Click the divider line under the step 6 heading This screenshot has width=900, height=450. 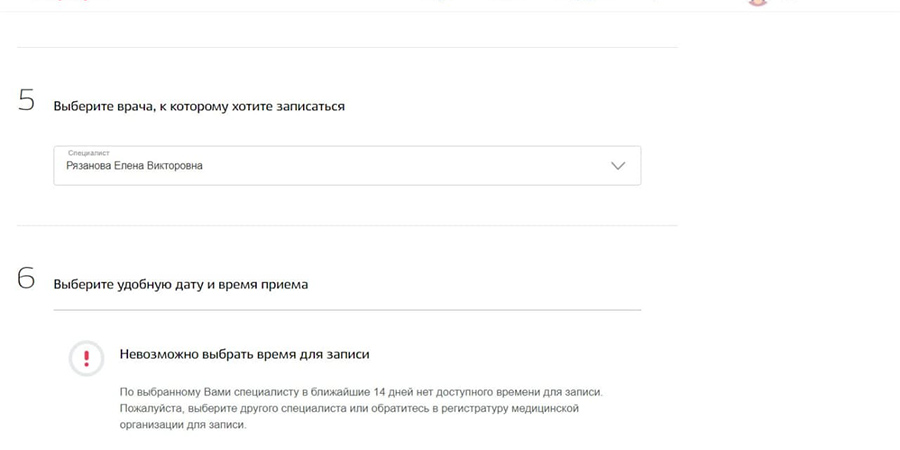[347, 310]
